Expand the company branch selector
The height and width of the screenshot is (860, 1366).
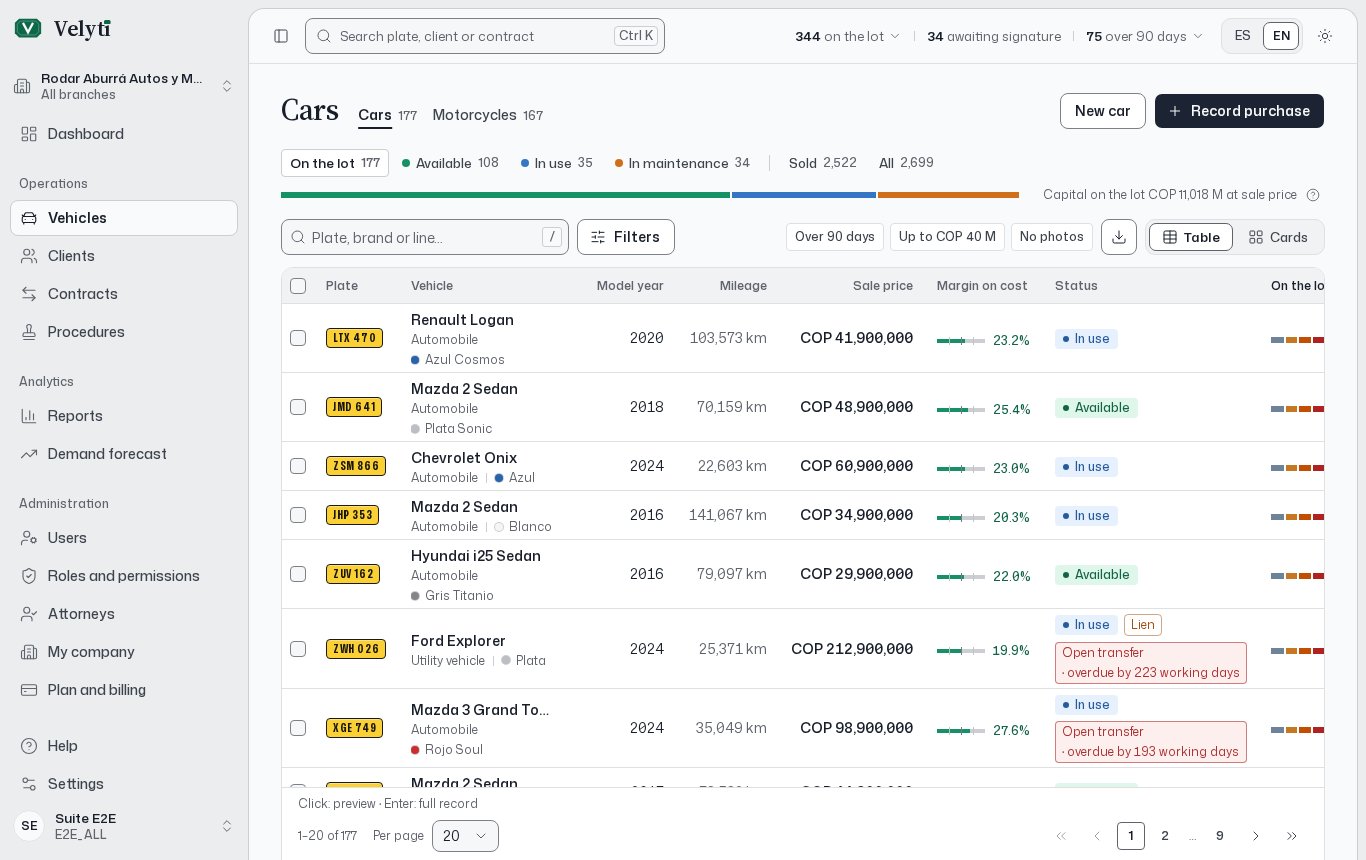click(124, 86)
